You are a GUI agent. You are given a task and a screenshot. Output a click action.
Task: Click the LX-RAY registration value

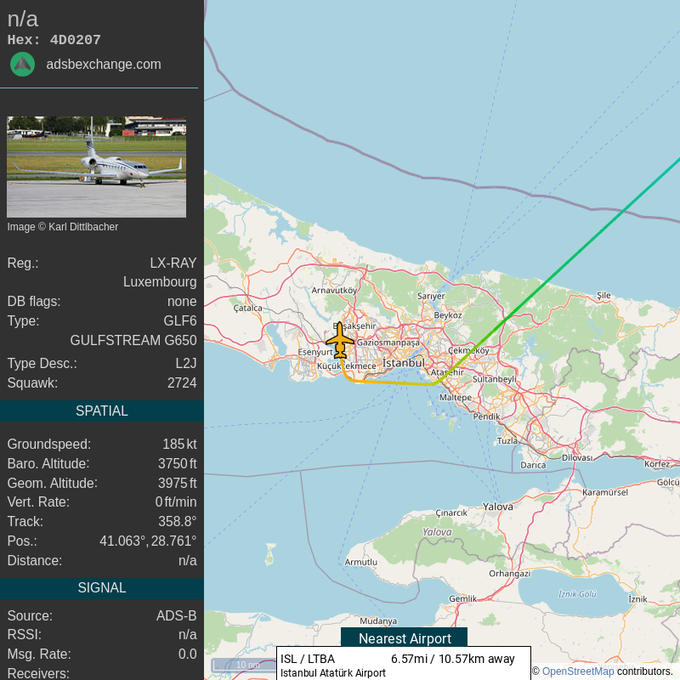point(173,263)
